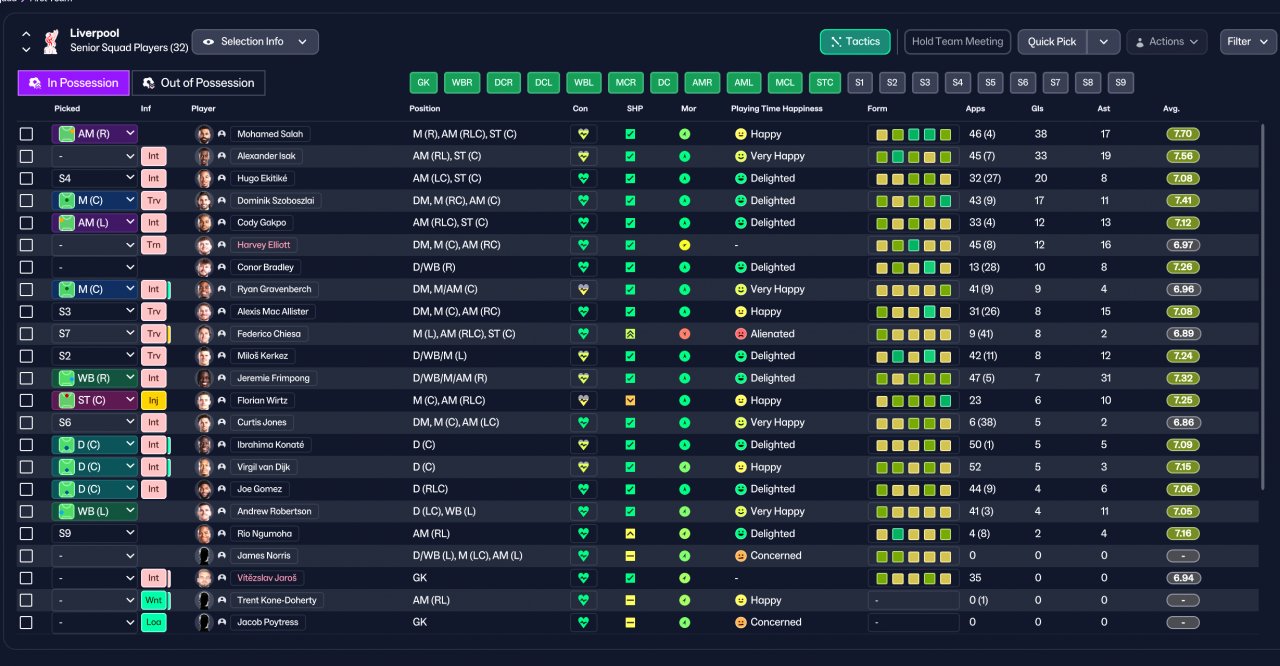Click Jacob Poytress's Loa status badge
The image size is (1280, 666).
[x=153, y=622]
